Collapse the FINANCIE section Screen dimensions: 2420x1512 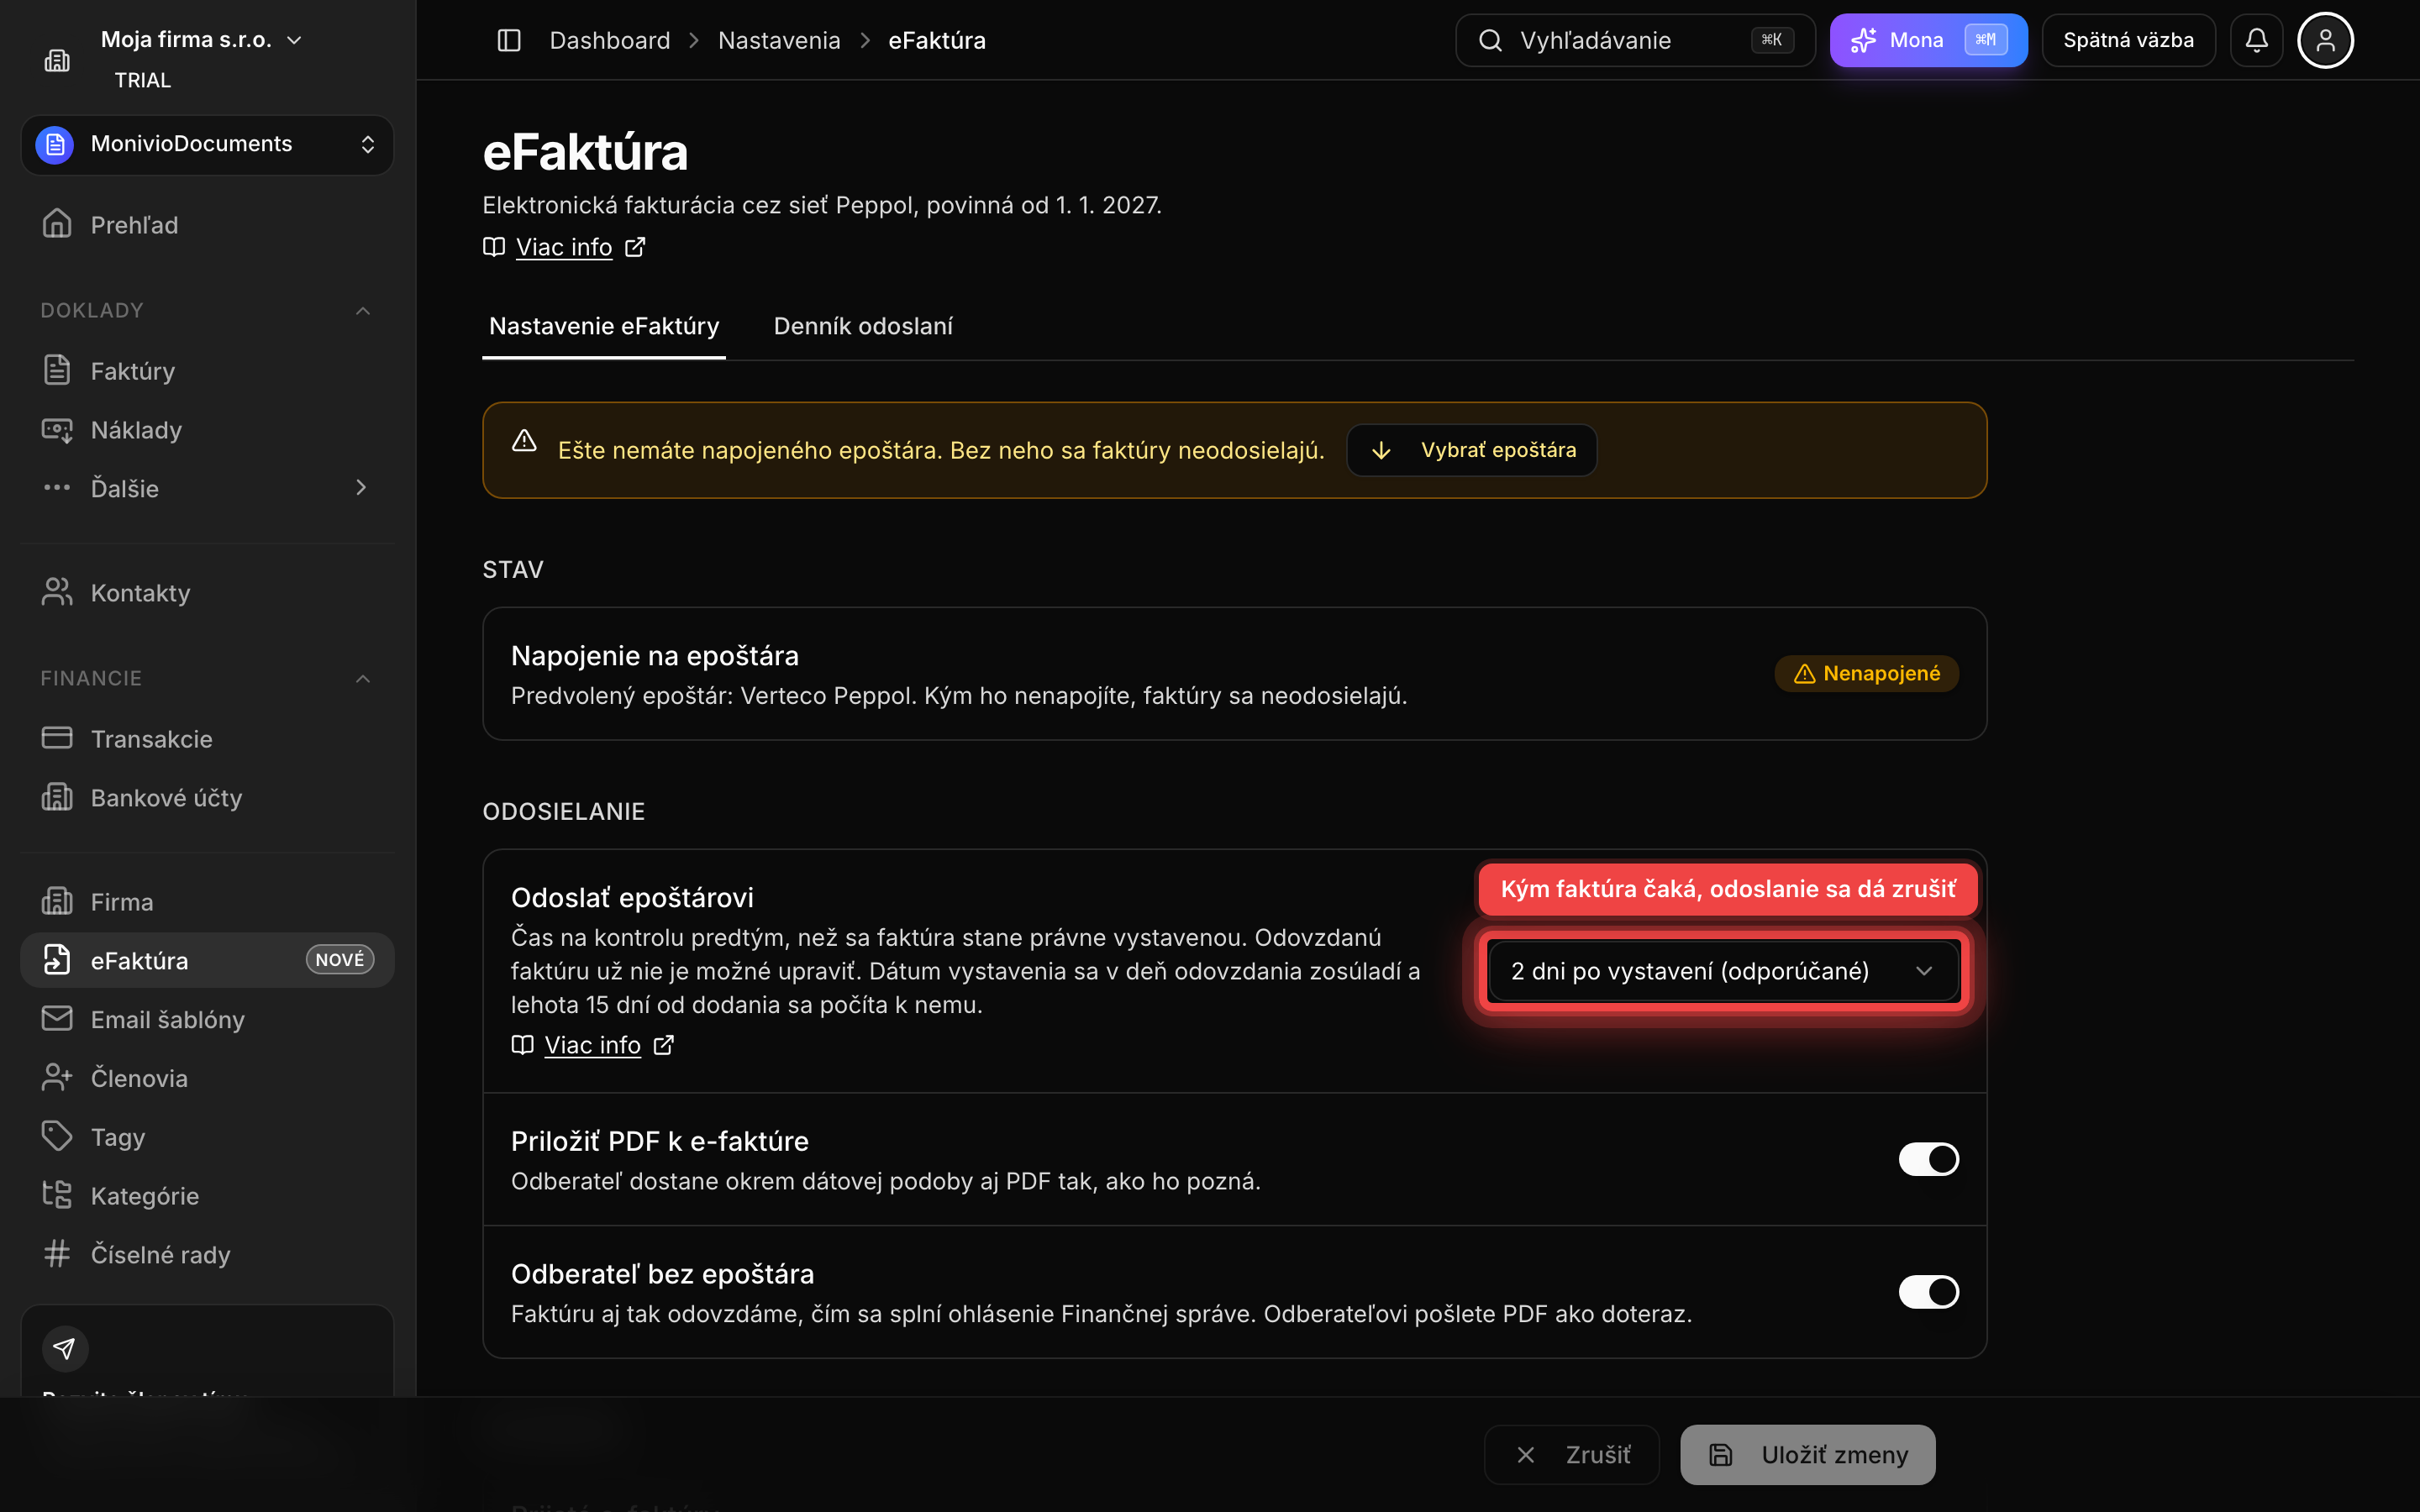tap(363, 679)
